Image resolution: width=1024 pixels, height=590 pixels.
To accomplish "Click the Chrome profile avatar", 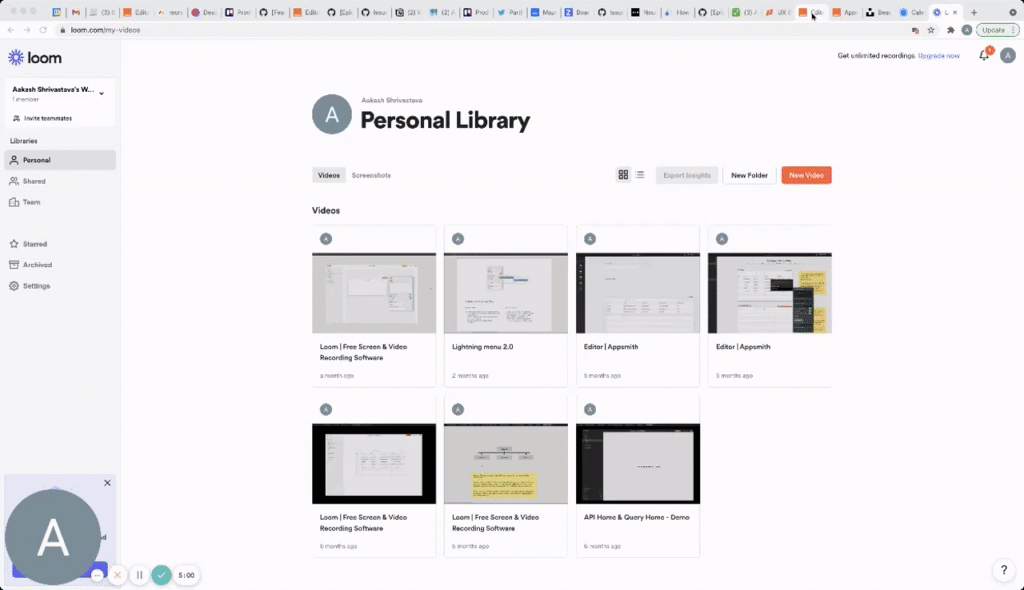I will 967,30.
